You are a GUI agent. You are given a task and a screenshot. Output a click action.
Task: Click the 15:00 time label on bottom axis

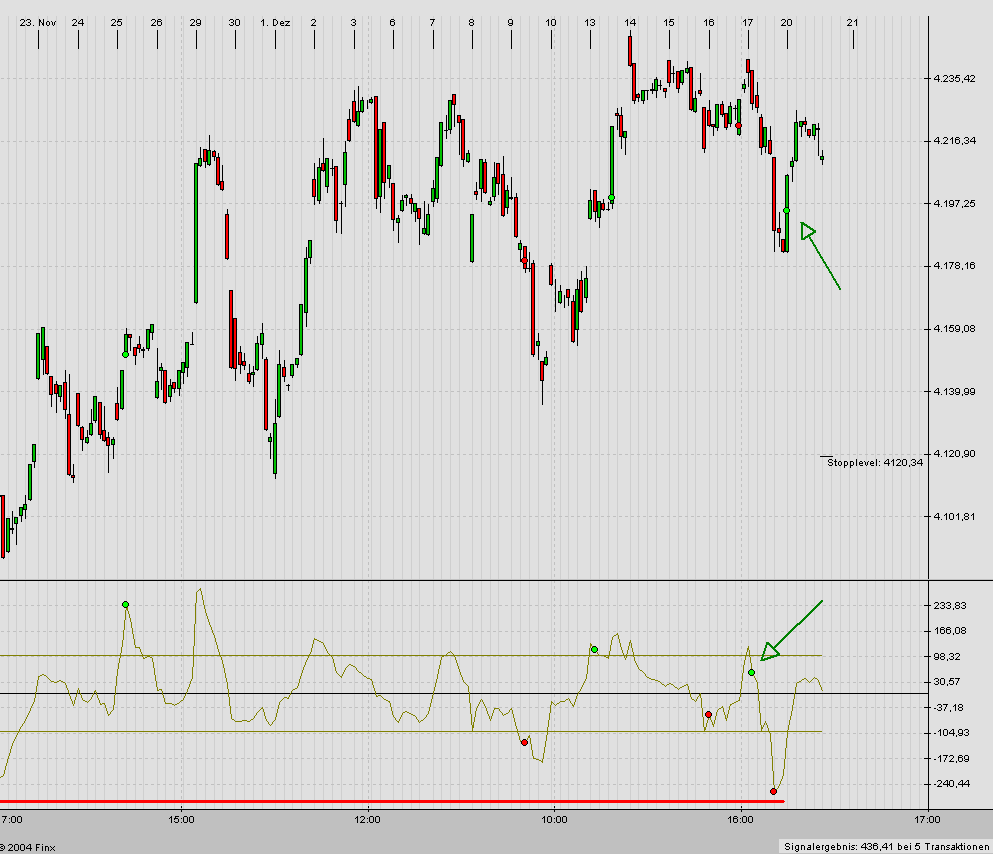pos(181,820)
